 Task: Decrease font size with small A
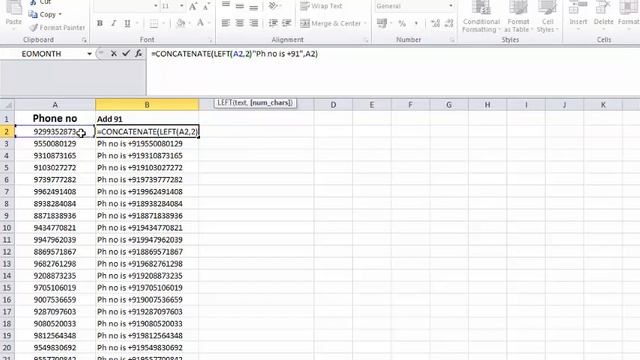point(206,6)
